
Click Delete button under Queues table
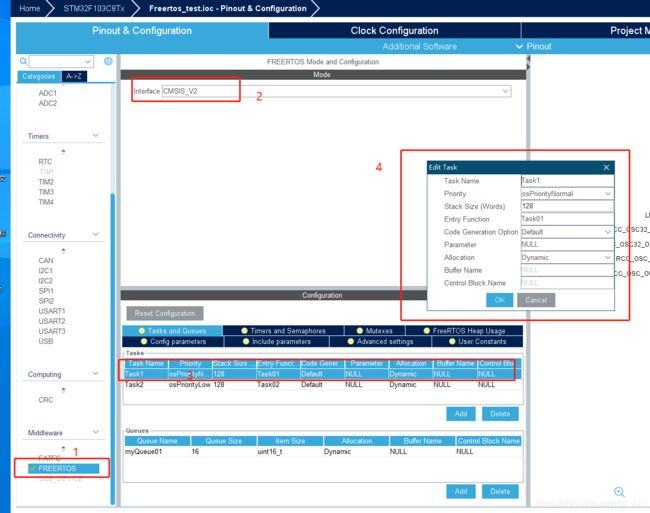pos(500,491)
